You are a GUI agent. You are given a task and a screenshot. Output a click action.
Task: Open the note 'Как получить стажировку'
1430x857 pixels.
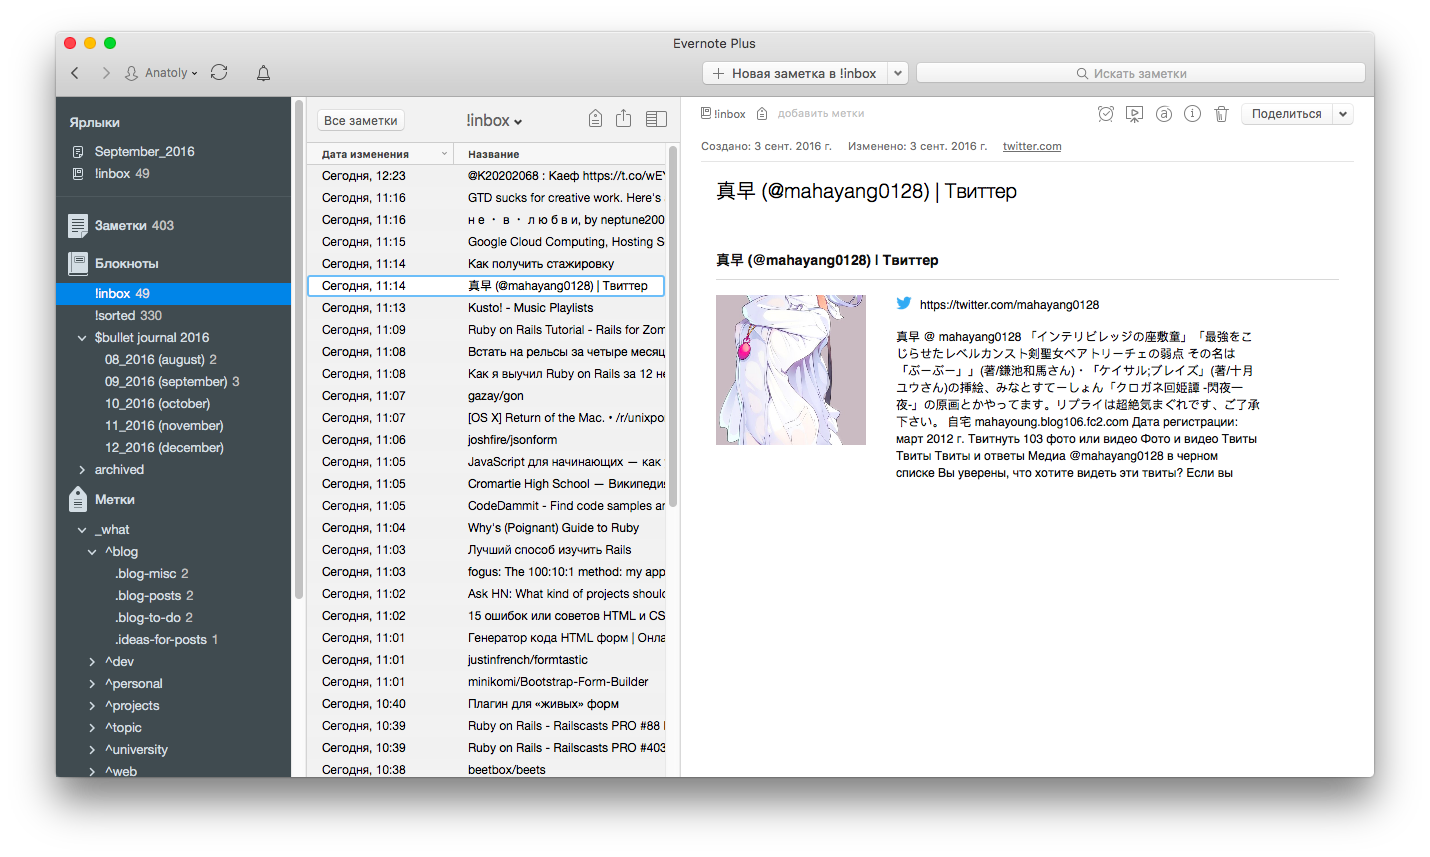tap(486, 264)
